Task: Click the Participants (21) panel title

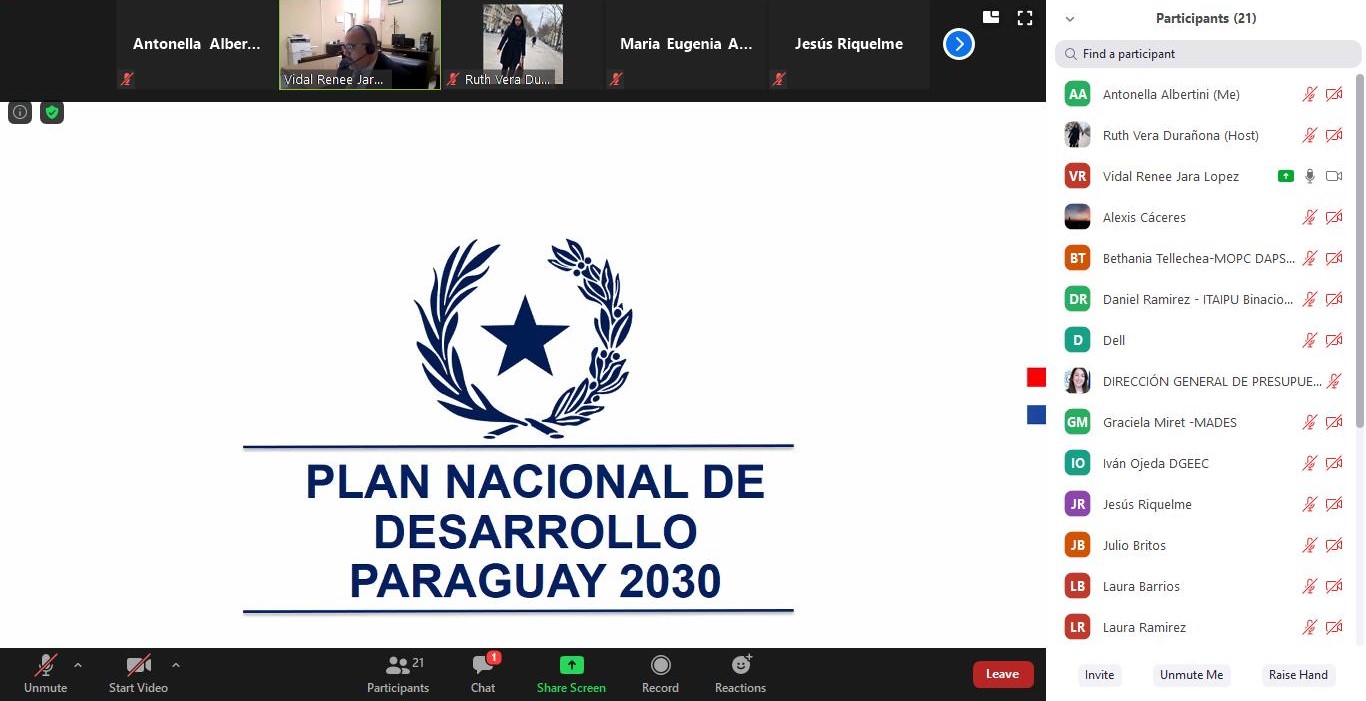Action: pyautogui.click(x=1206, y=18)
